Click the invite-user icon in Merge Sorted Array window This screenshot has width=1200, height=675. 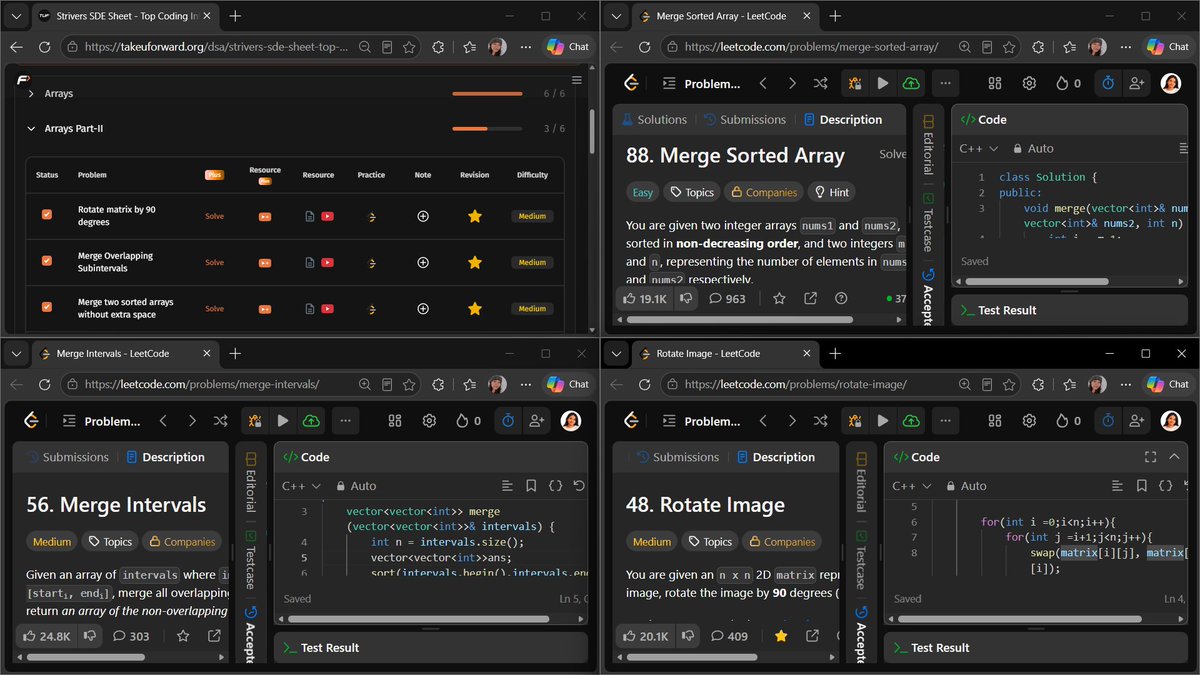tap(1135, 84)
